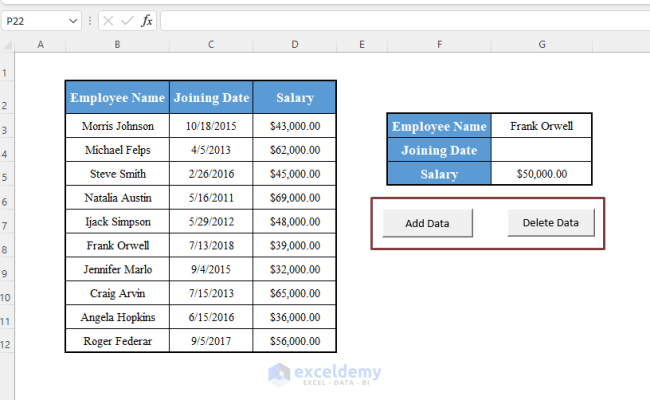Click the Employee Name label in column F
Image resolution: width=650 pixels, height=400 pixels.
[439, 126]
